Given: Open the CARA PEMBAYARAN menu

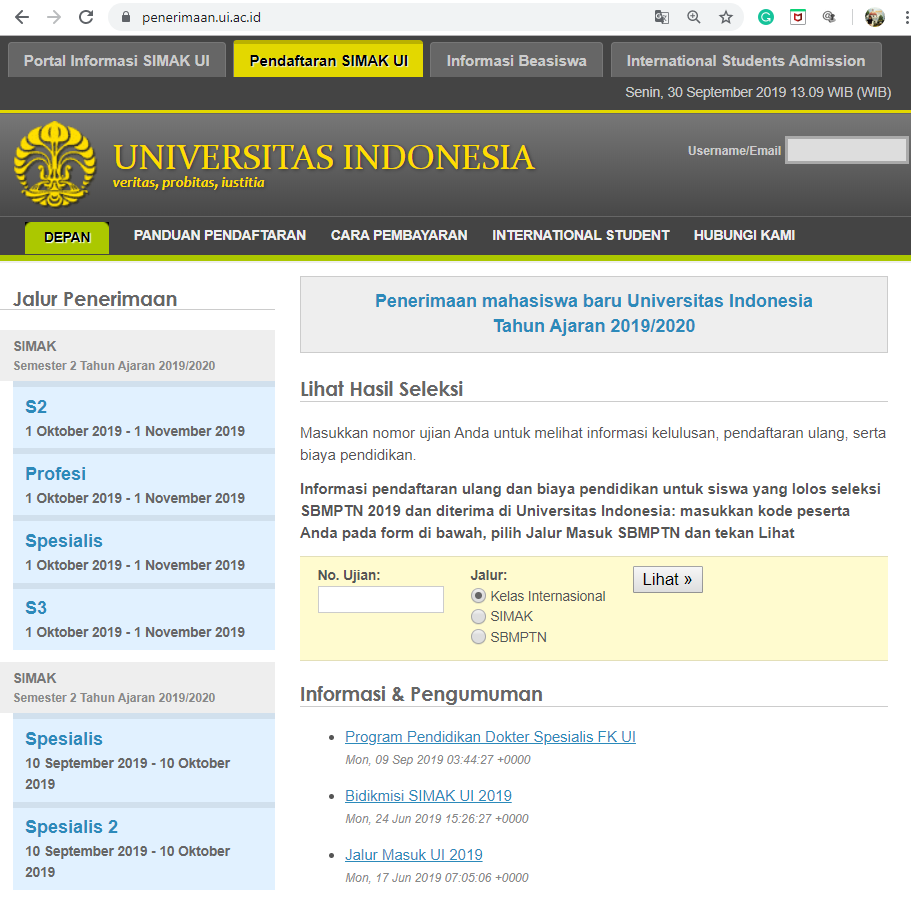Looking at the screenshot, I should click(x=399, y=235).
